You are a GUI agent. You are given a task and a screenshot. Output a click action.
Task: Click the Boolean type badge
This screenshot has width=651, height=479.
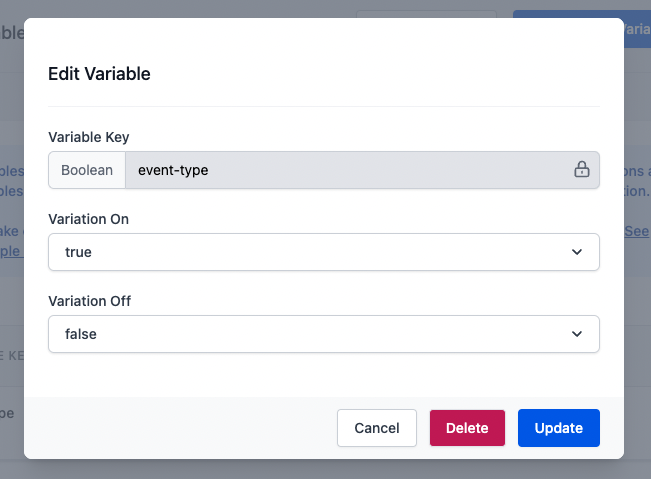pyautogui.click(x=87, y=170)
